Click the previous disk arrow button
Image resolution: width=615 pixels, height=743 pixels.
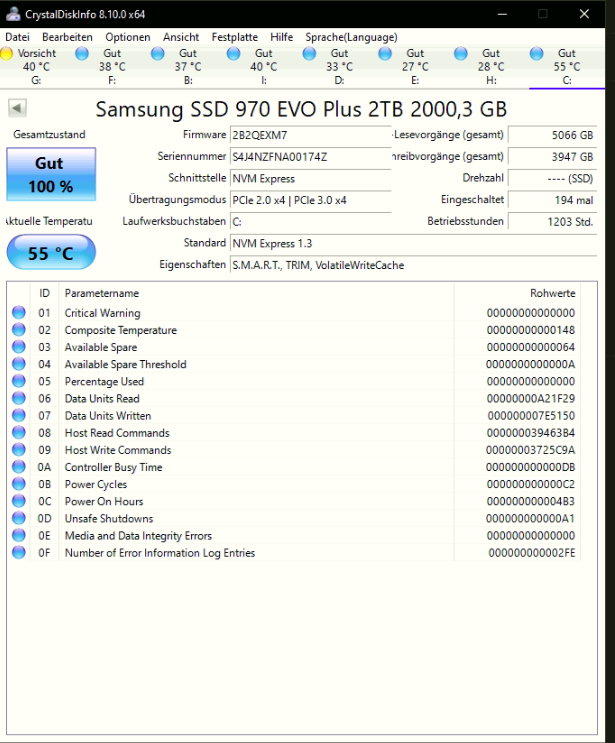(x=17, y=108)
